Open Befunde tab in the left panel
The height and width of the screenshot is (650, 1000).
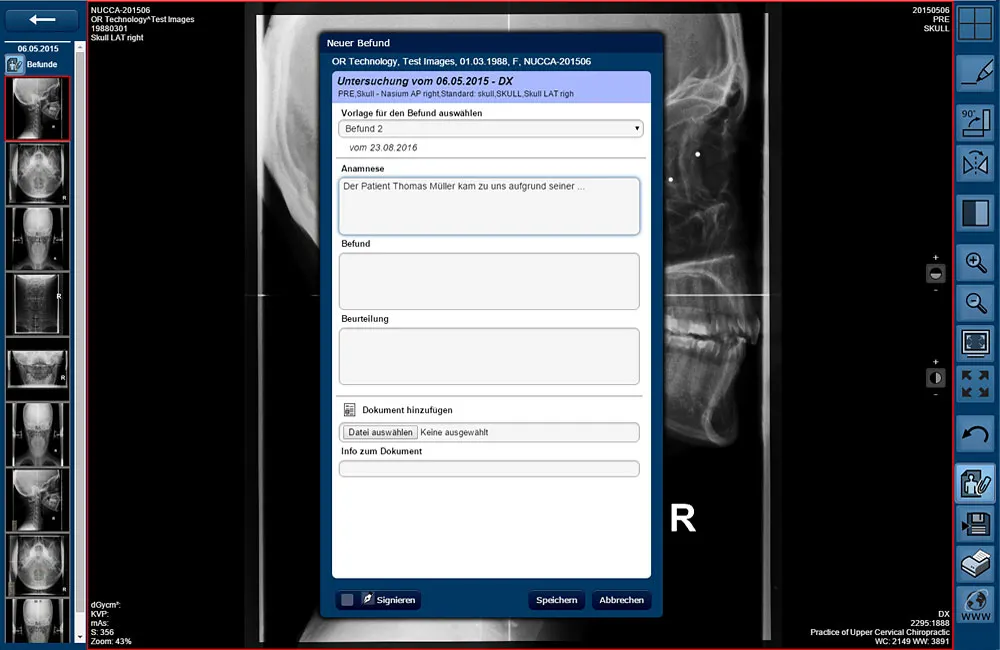coord(34,64)
